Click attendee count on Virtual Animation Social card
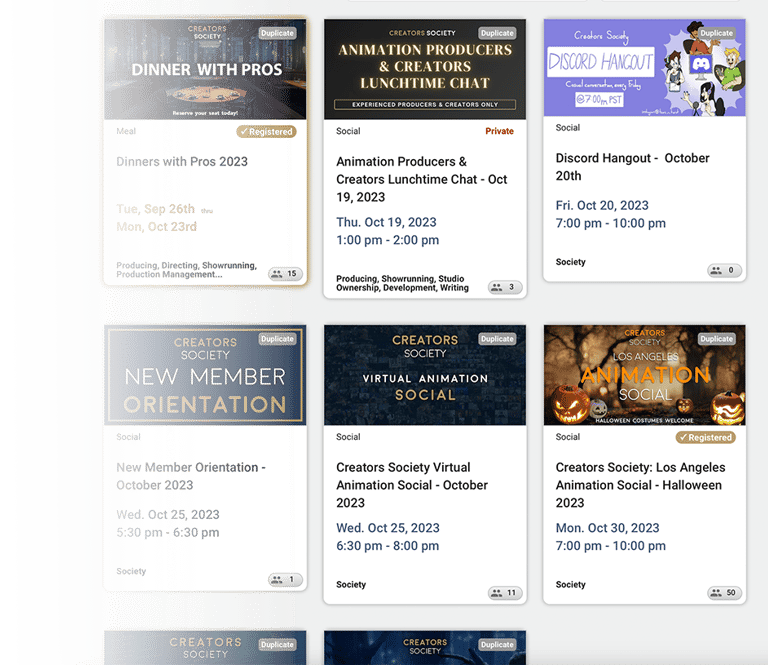Image resolution: width=768 pixels, height=665 pixels. pos(505,593)
